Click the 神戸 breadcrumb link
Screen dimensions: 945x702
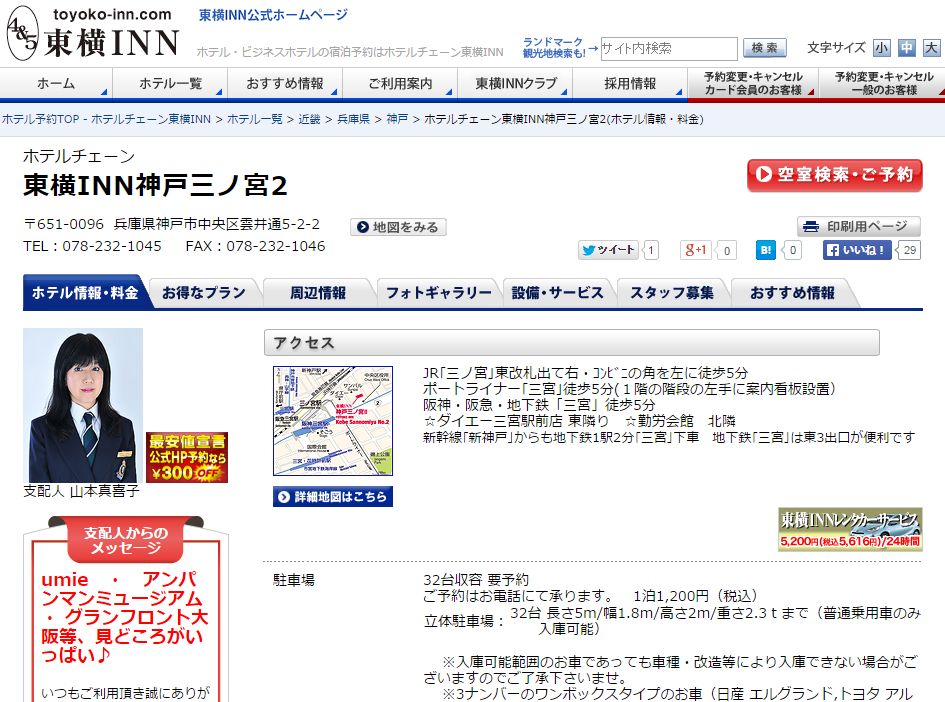397,119
